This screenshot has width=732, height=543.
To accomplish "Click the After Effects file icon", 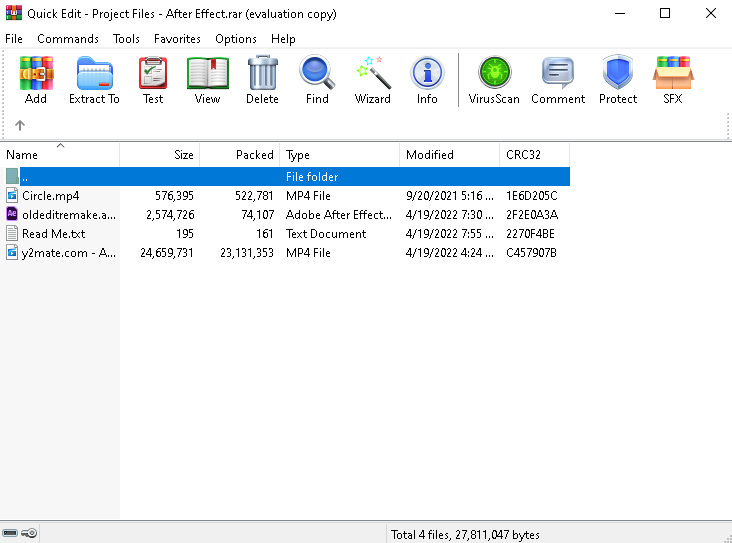I will point(12,214).
